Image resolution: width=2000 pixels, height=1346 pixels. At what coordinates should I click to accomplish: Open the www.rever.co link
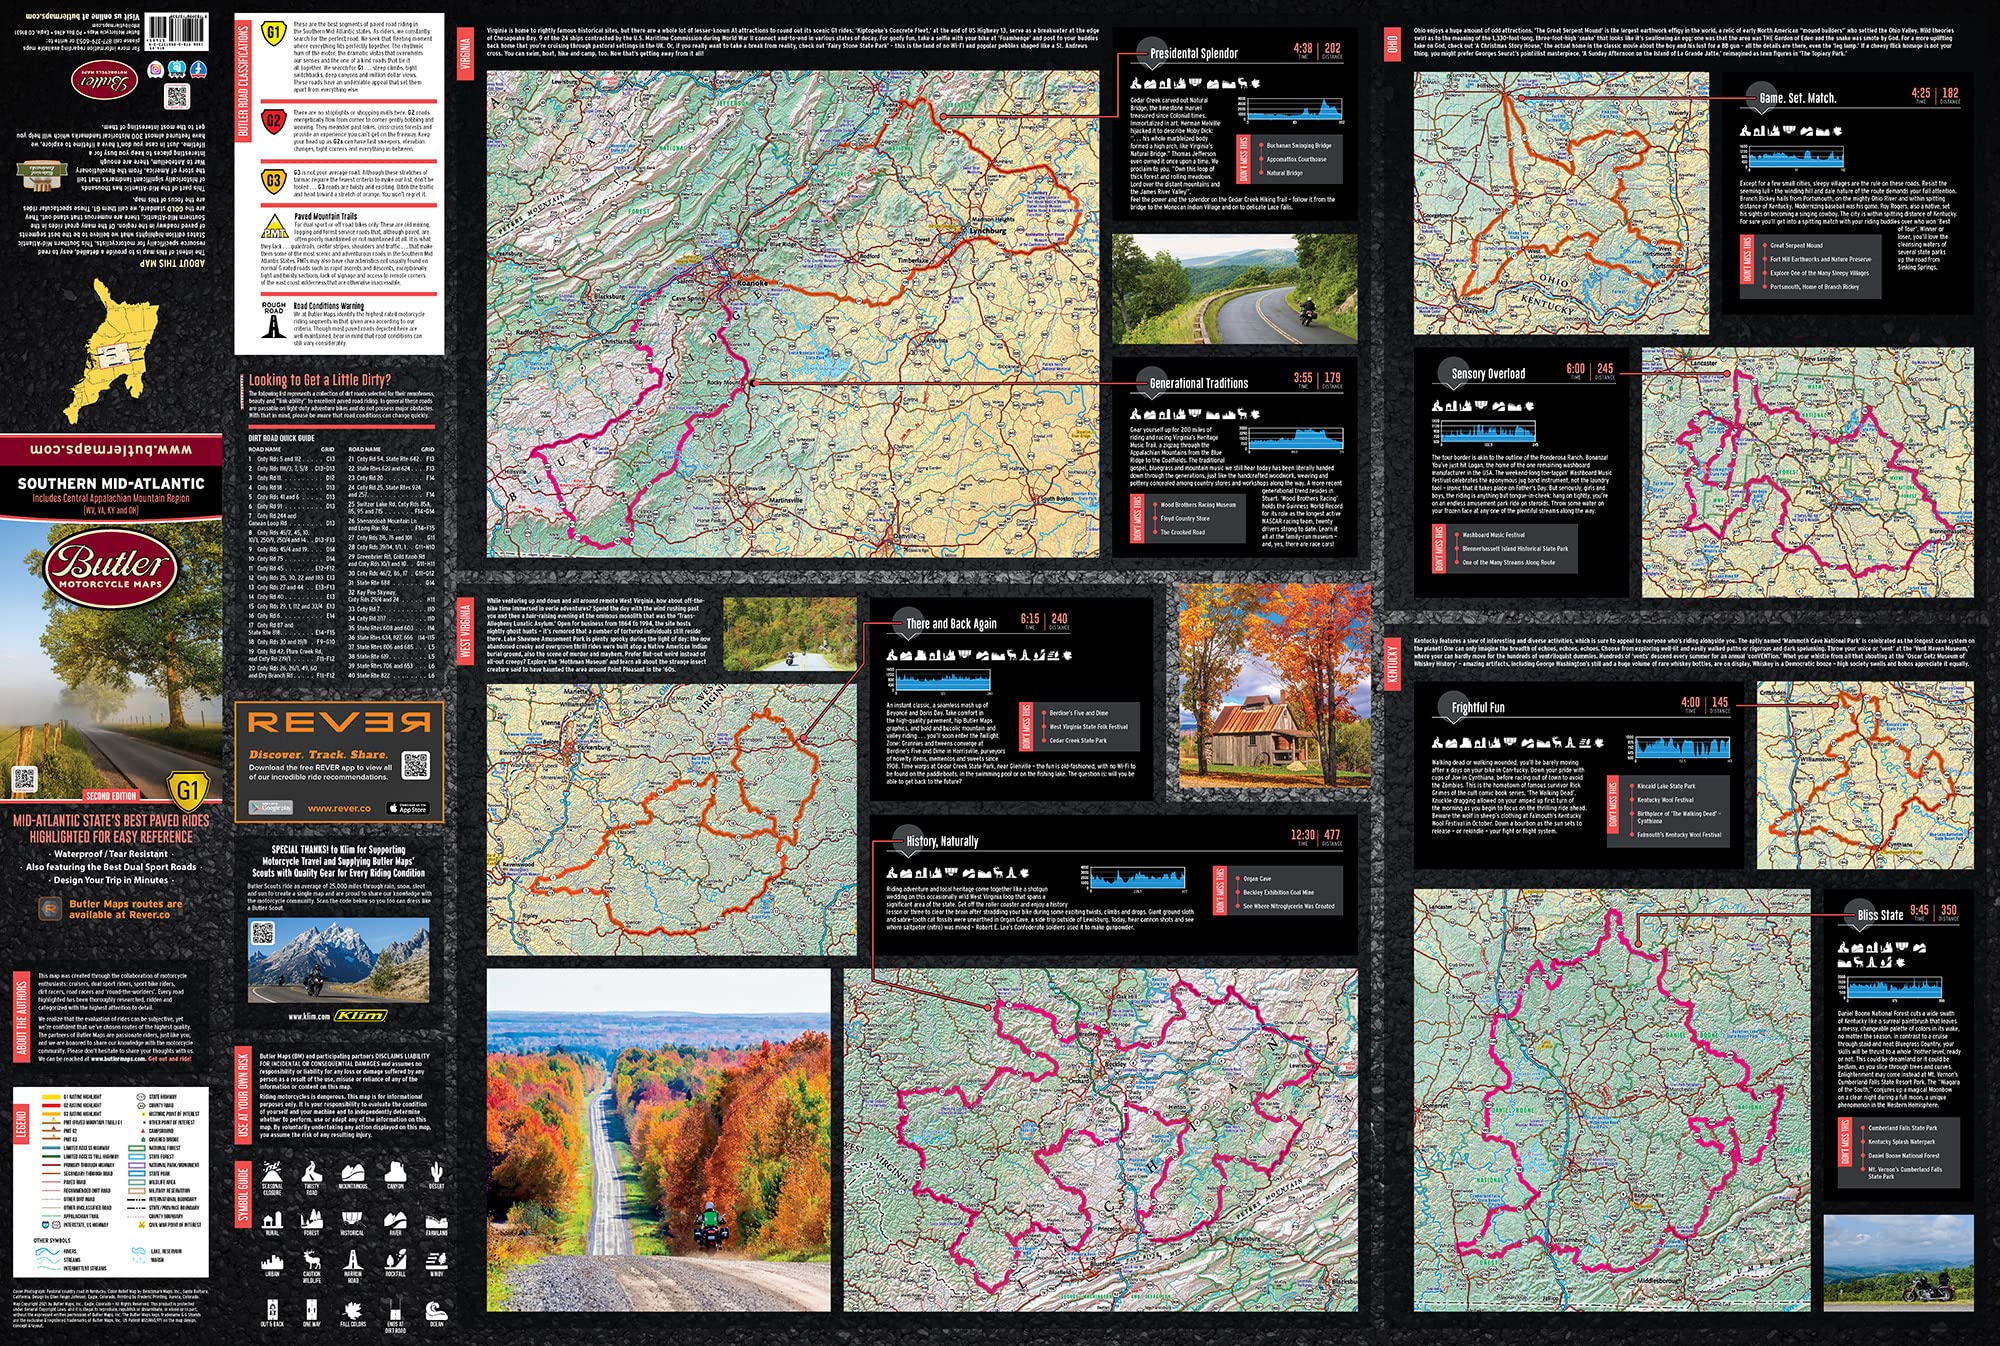[x=339, y=809]
